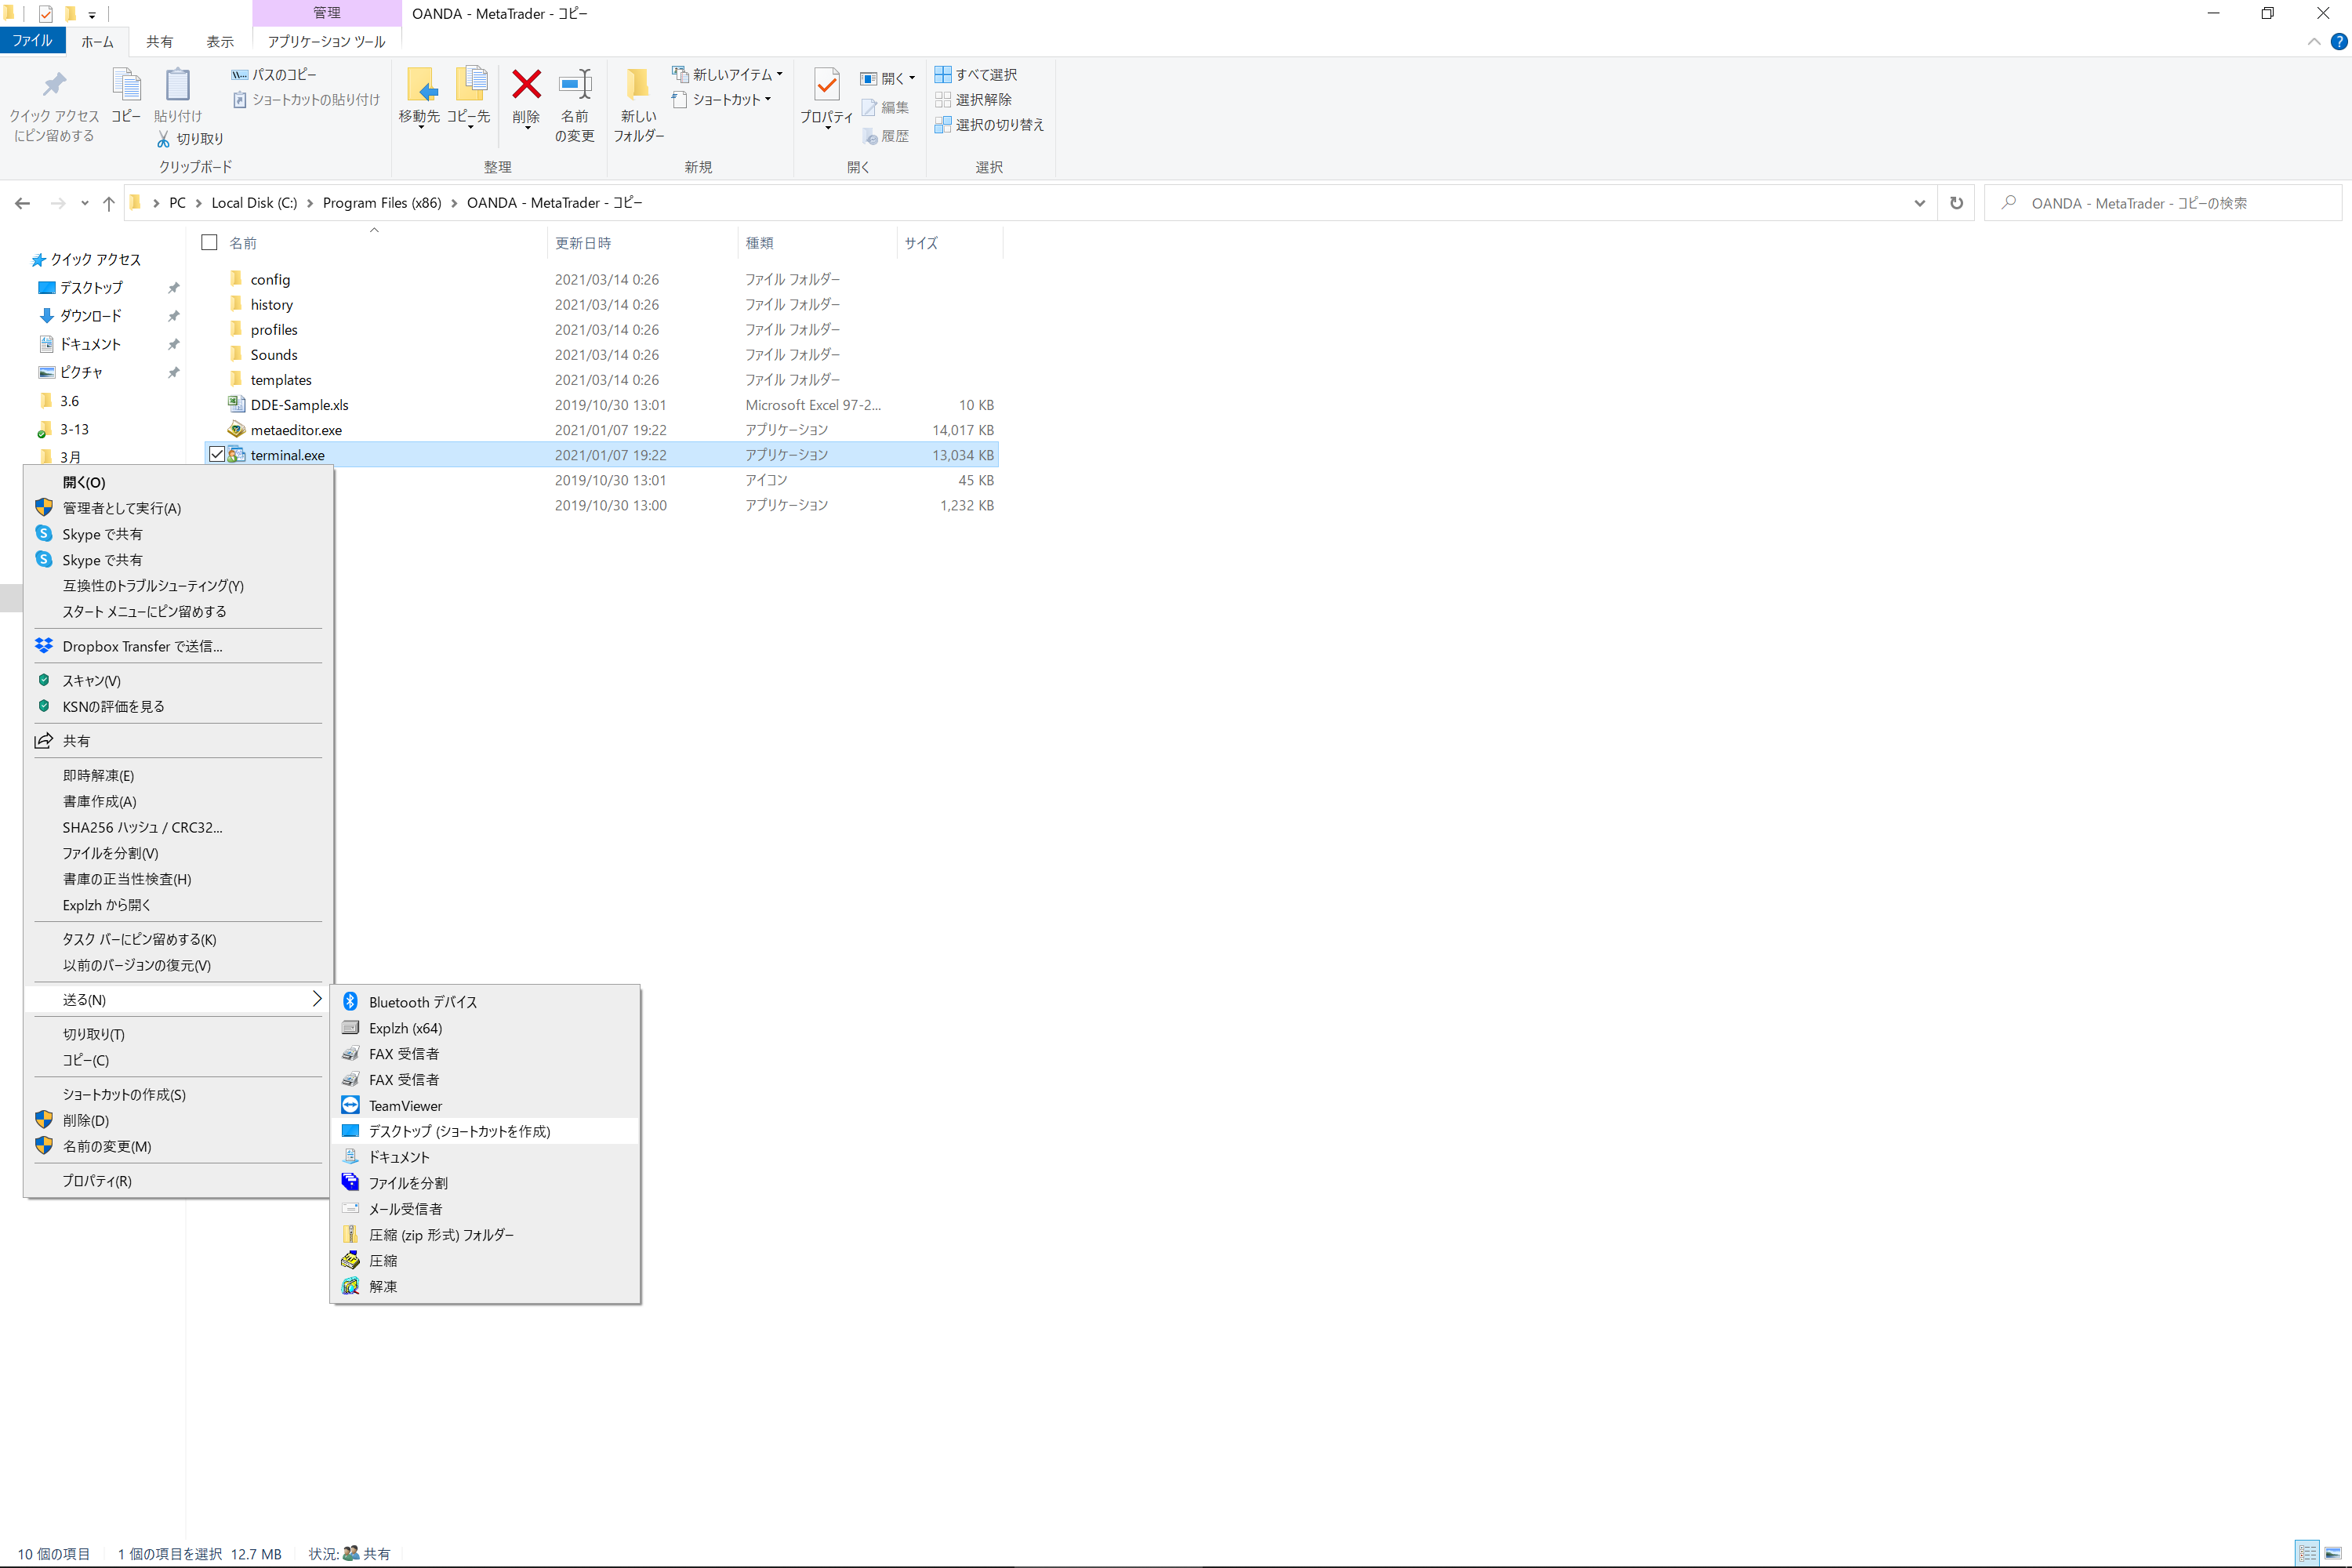Uncheck the terminal.exe file checkbox

pyautogui.click(x=217, y=455)
